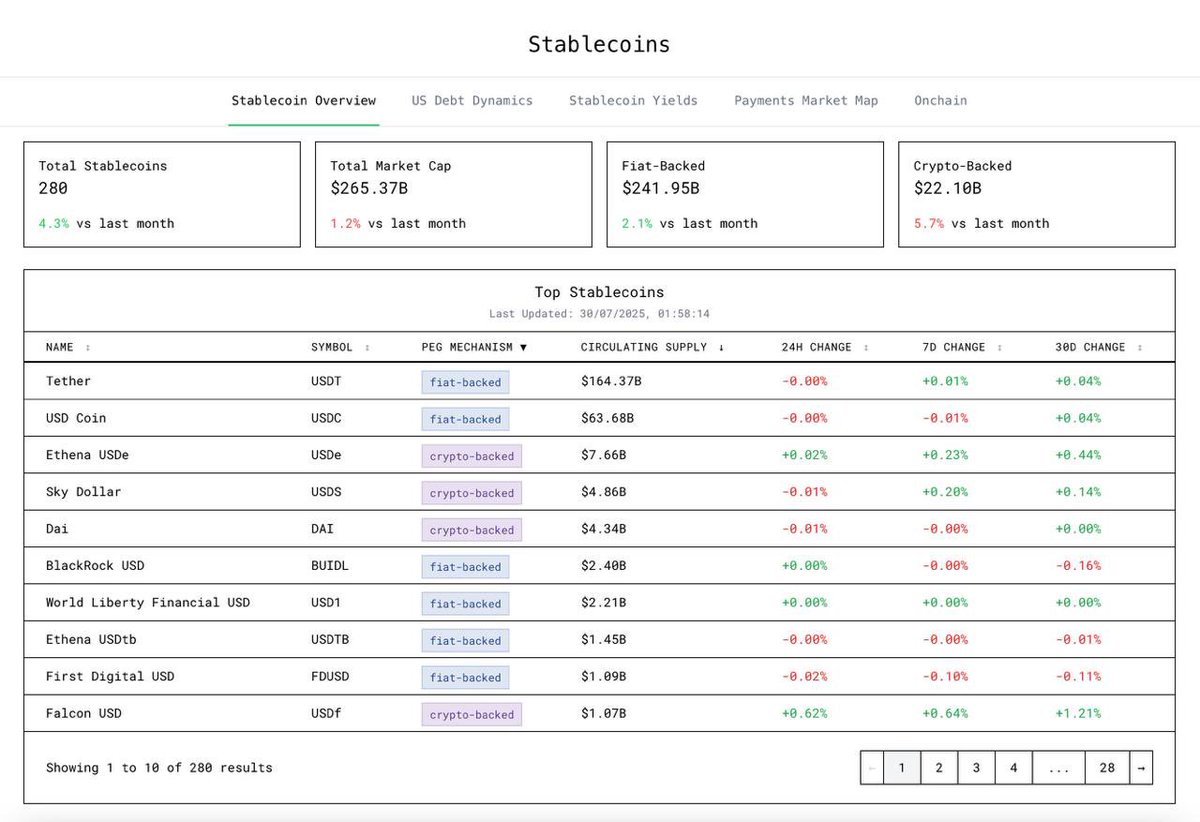The height and width of the screenshot is (822, 1200).
Task: Switch to the Stablecoin Overview tab
Action: tap(304, 100)
